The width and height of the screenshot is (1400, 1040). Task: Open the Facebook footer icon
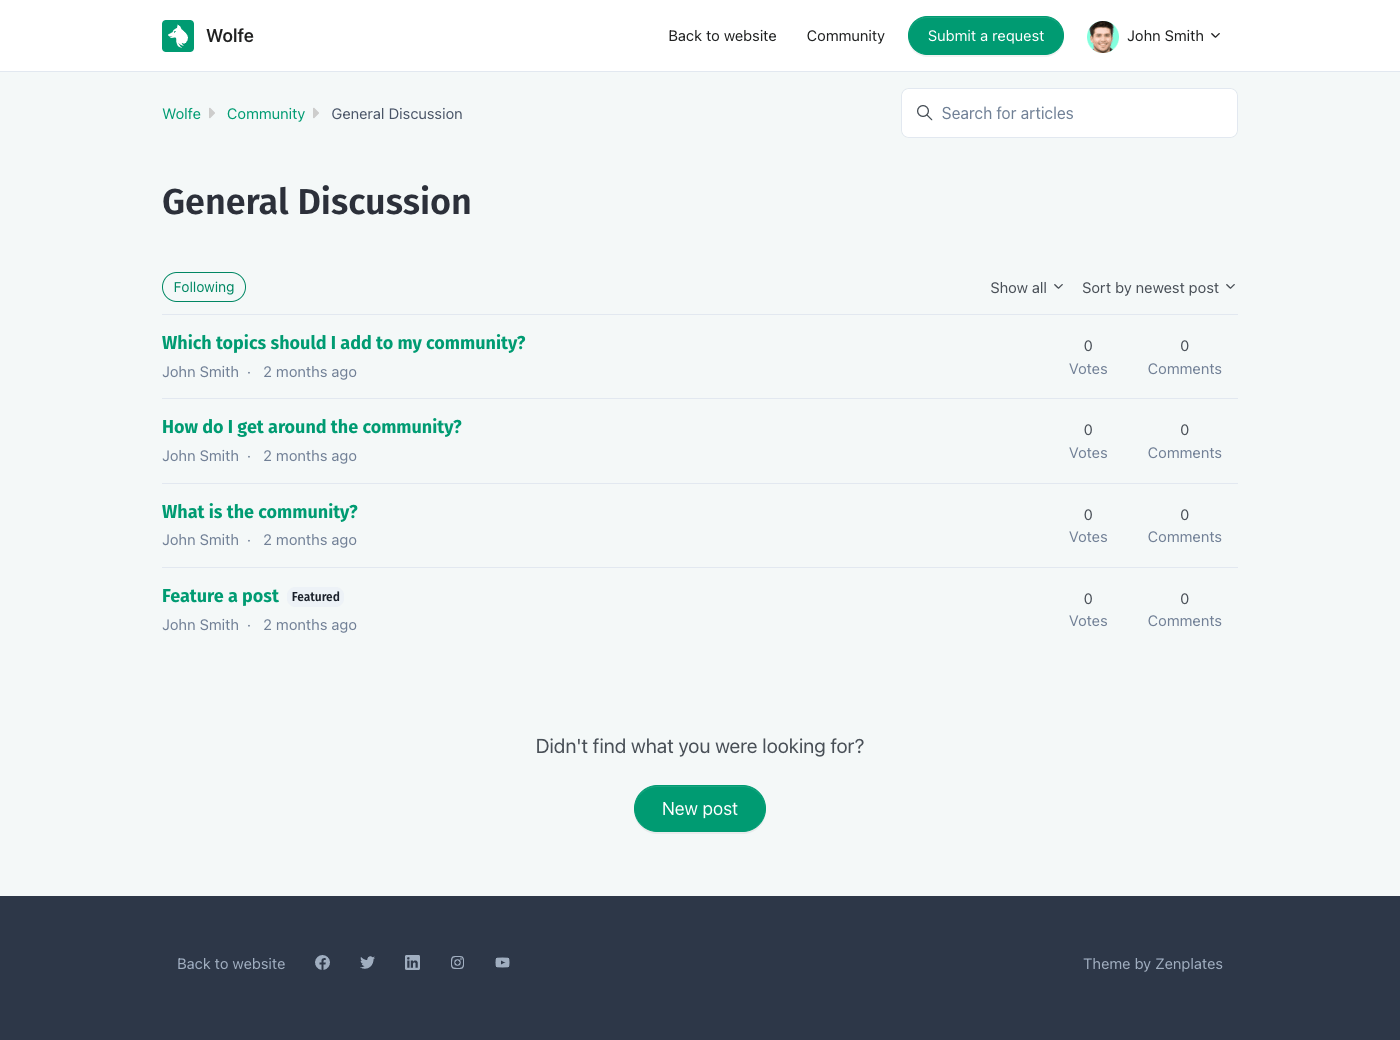click(x=322, y=963)
